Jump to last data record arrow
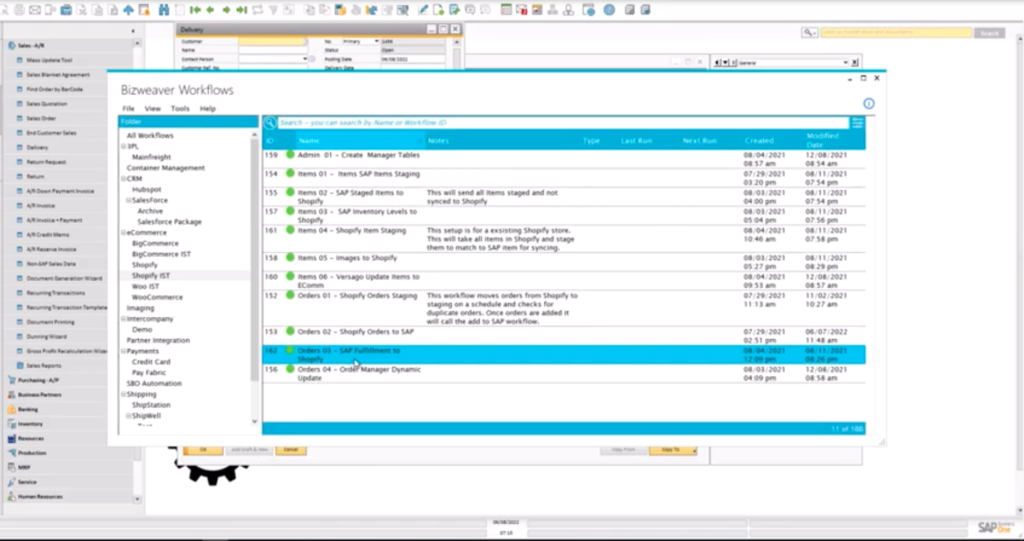 click(x=242, y=10)
